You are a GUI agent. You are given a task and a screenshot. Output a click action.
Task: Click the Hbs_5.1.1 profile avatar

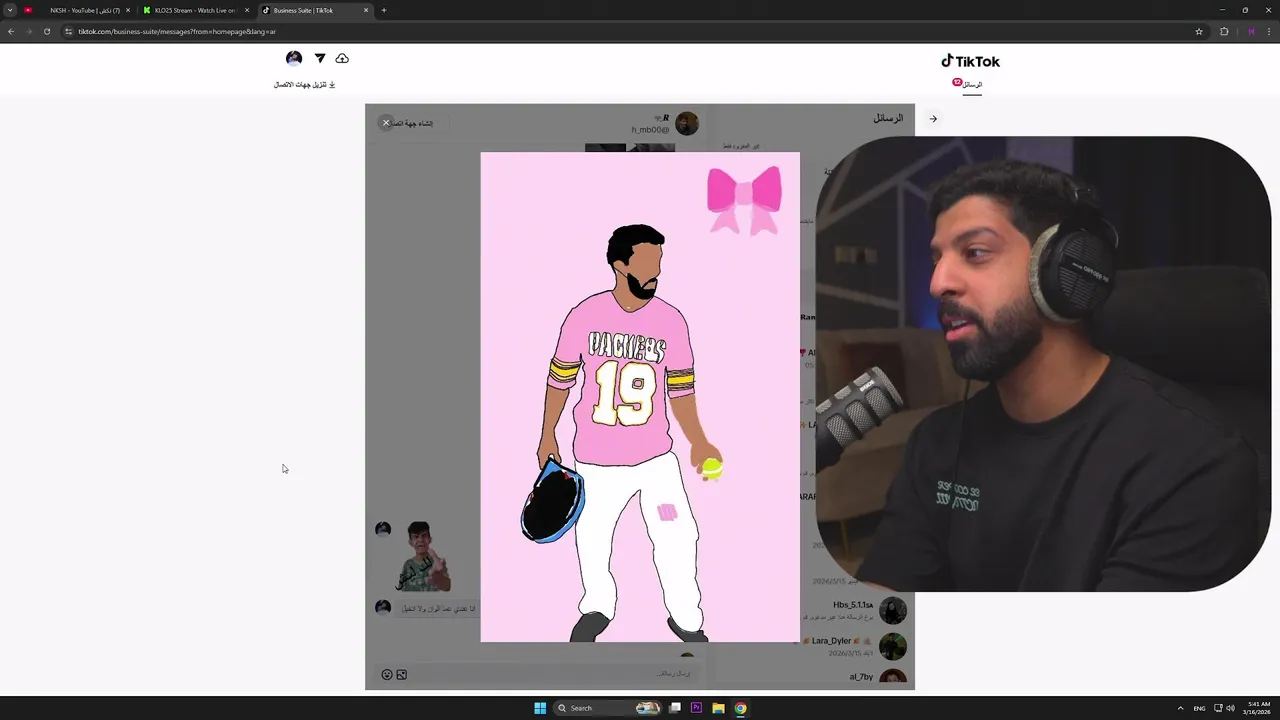click(893, 610)
